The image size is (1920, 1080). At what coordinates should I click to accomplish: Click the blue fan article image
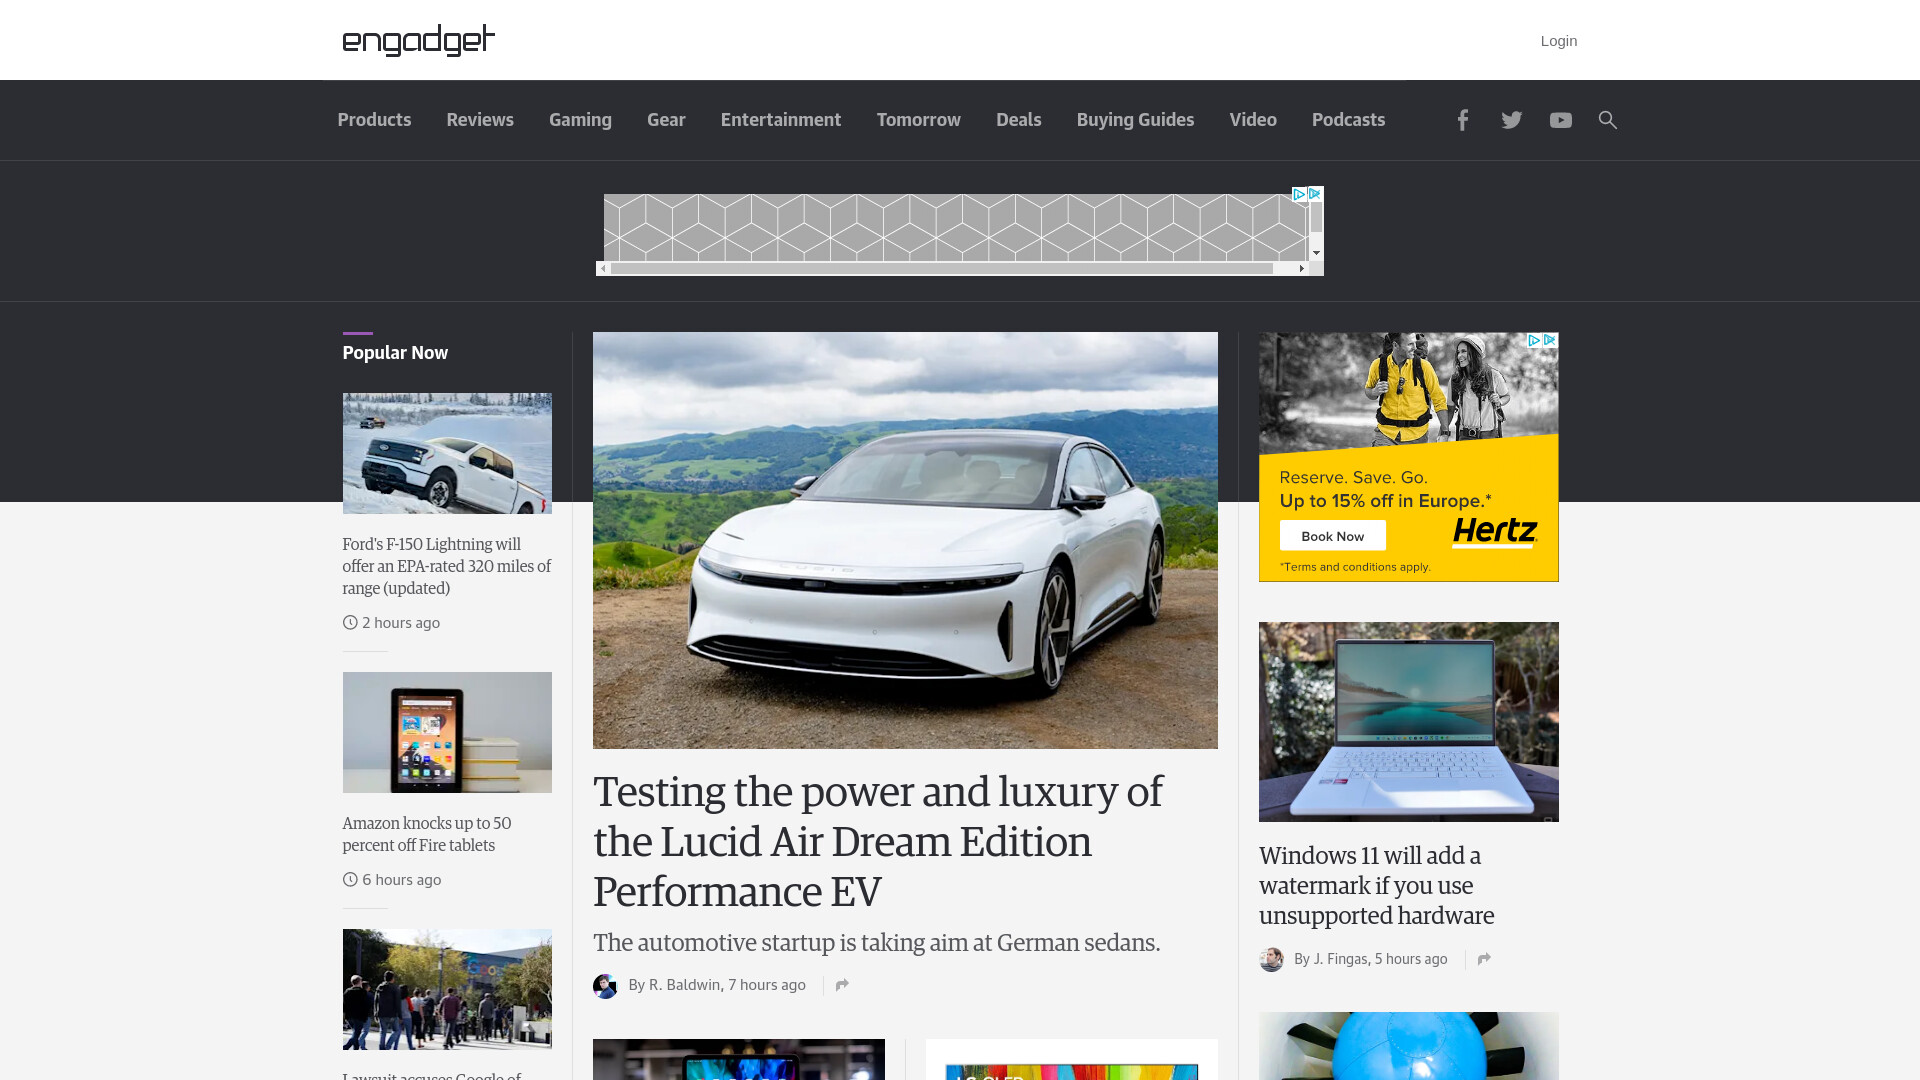(x=1409, y=1046)
